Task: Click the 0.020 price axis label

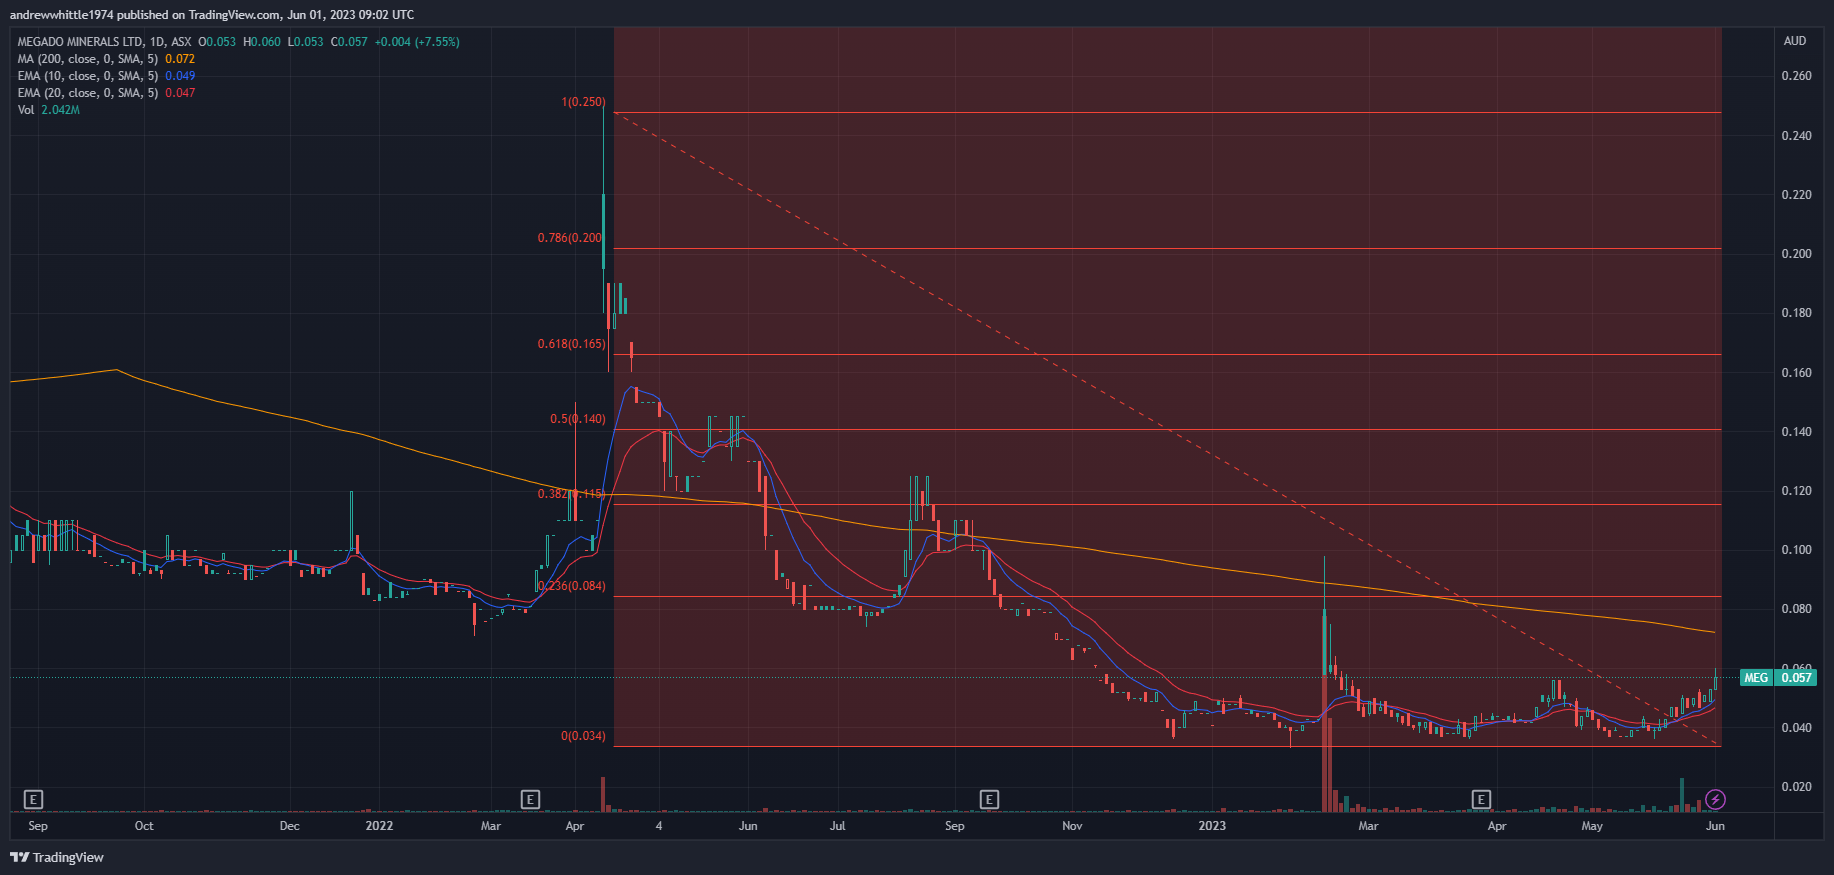Action: 1796,787
